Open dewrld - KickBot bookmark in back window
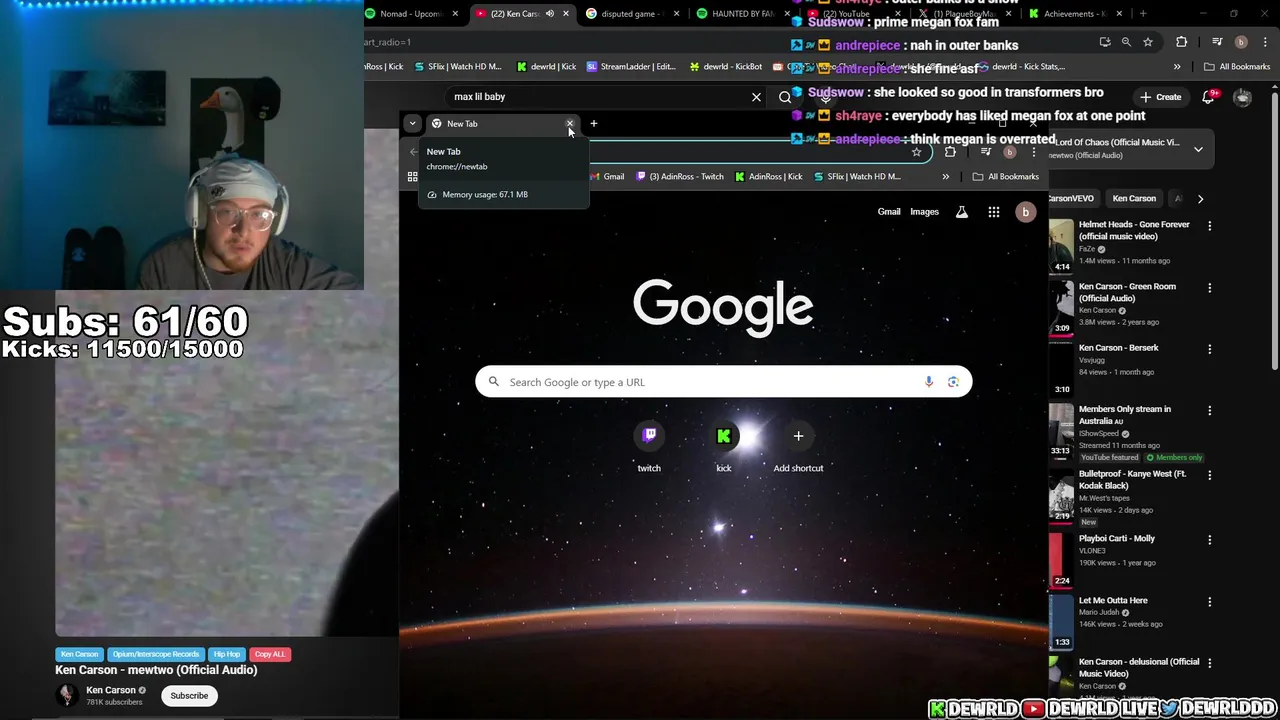 point(726,67)
